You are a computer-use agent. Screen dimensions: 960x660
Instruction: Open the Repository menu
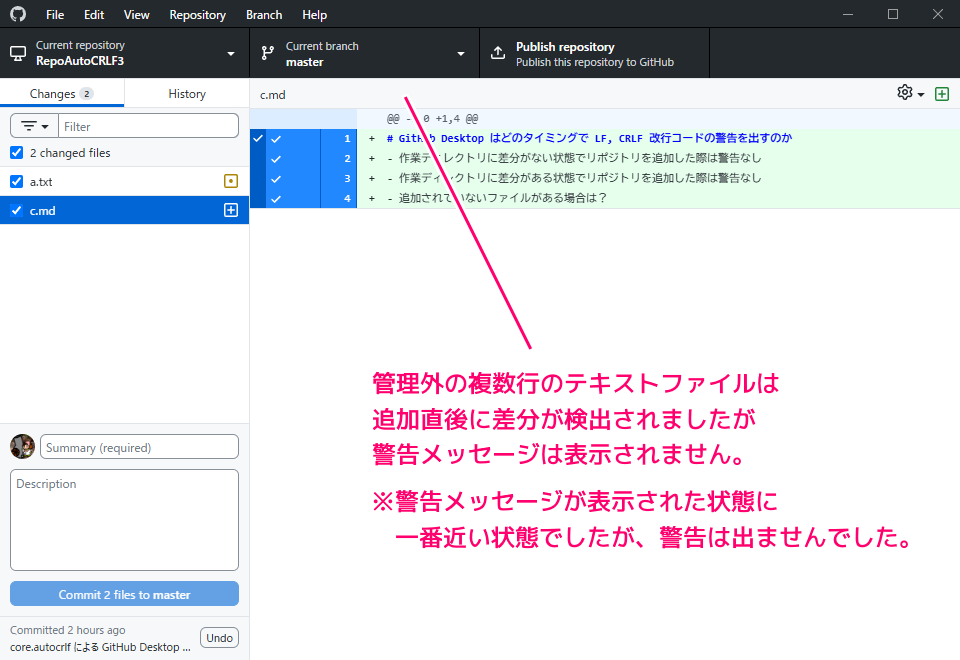pos(197,15)
